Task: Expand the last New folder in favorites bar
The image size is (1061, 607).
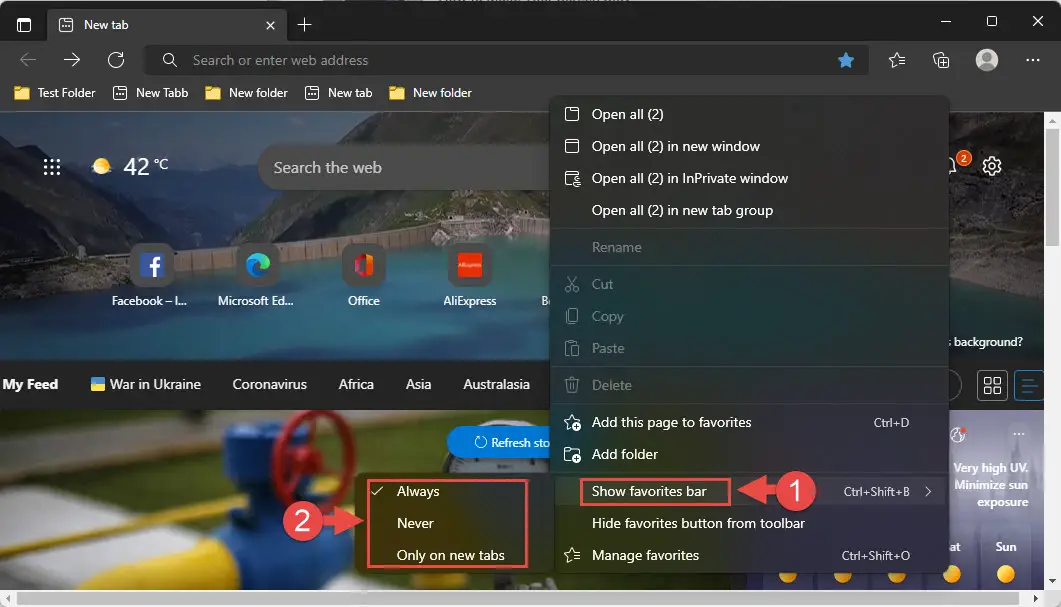Action: tap(430, 93)
